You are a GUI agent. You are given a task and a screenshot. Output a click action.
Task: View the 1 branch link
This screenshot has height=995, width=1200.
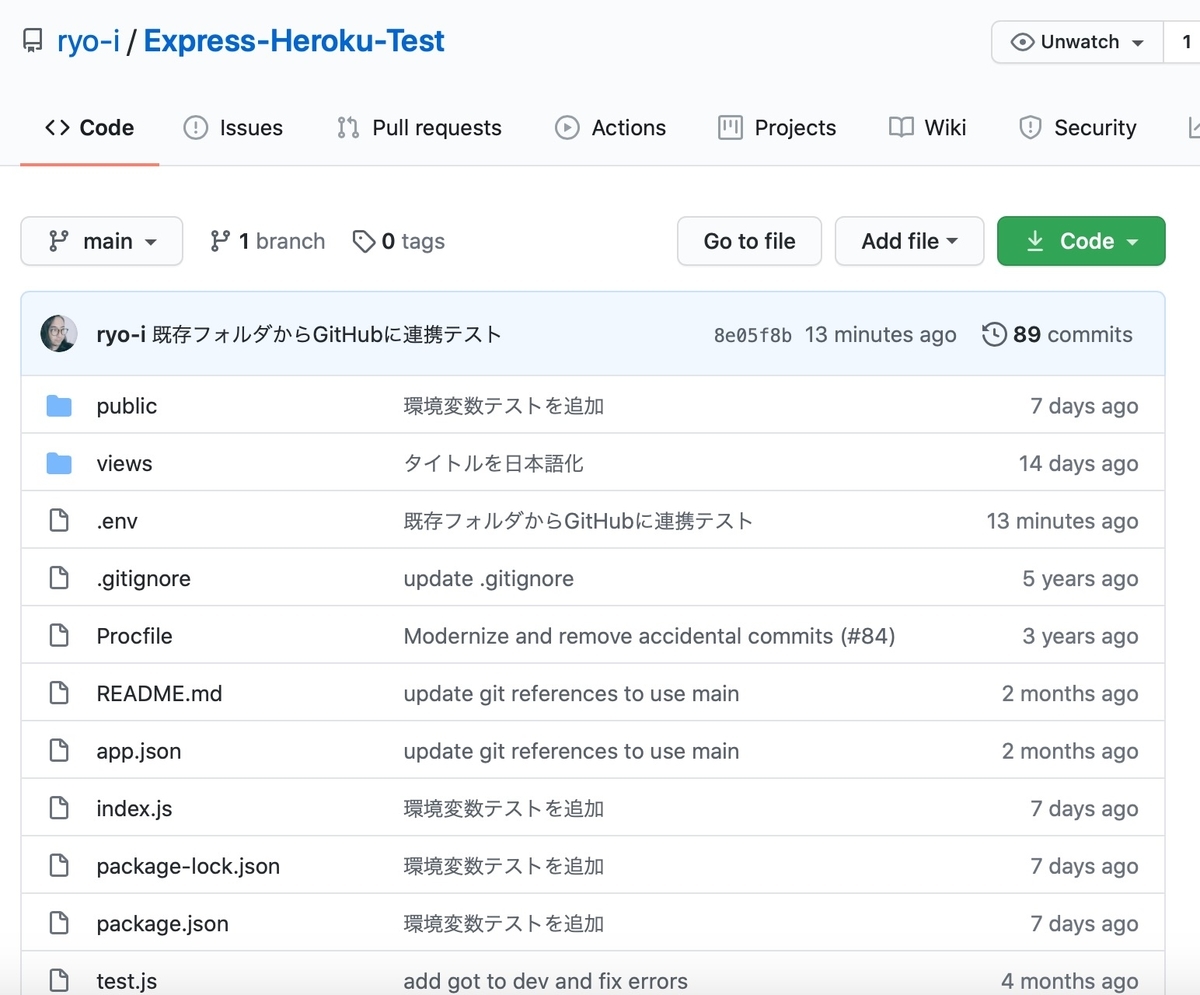coord(267,241)
